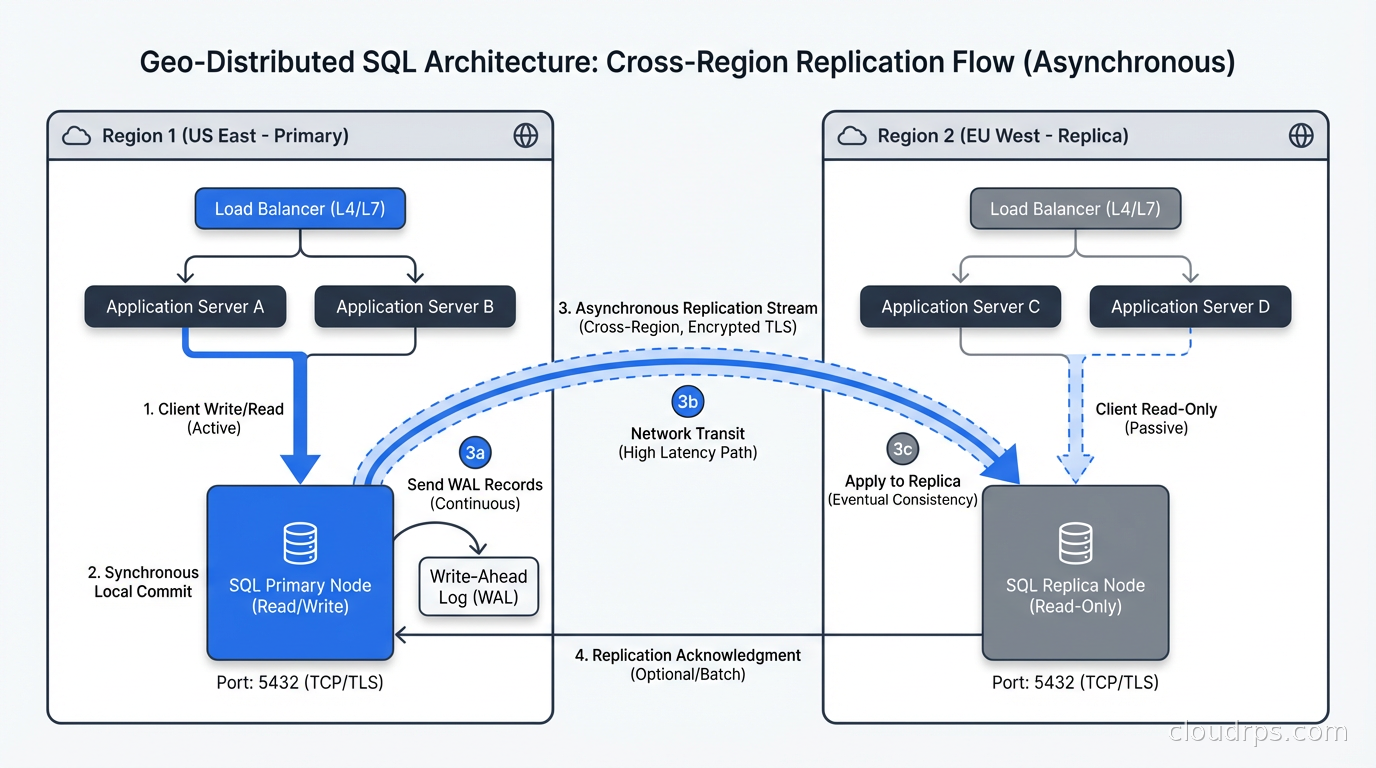This screenshot has width=1376, height=768.
Task: Click the 3c Apply to Replica badge
Action: 902,449
